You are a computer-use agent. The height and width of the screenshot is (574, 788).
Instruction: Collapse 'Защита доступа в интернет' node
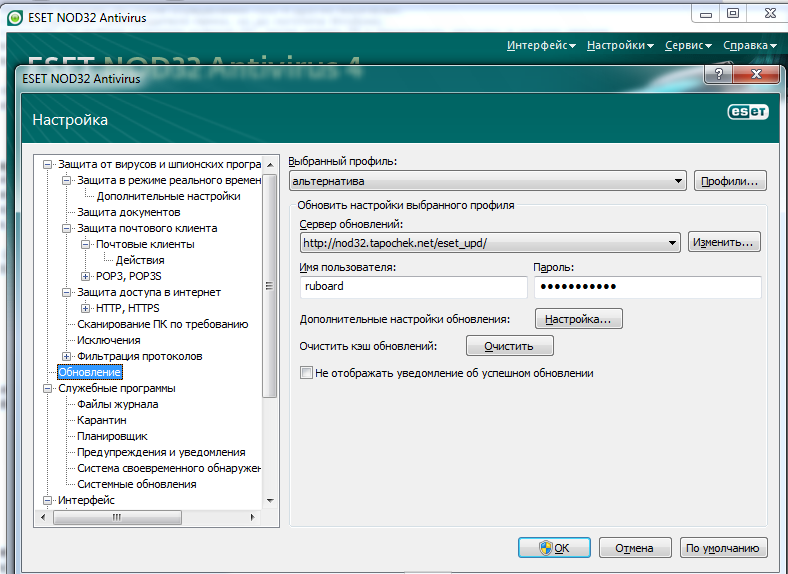coord(66,292)
